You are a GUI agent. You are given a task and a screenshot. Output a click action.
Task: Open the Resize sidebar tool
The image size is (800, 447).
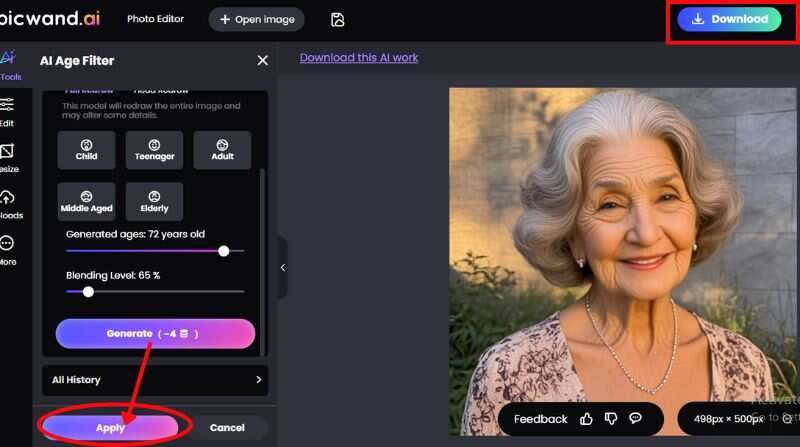8,158
